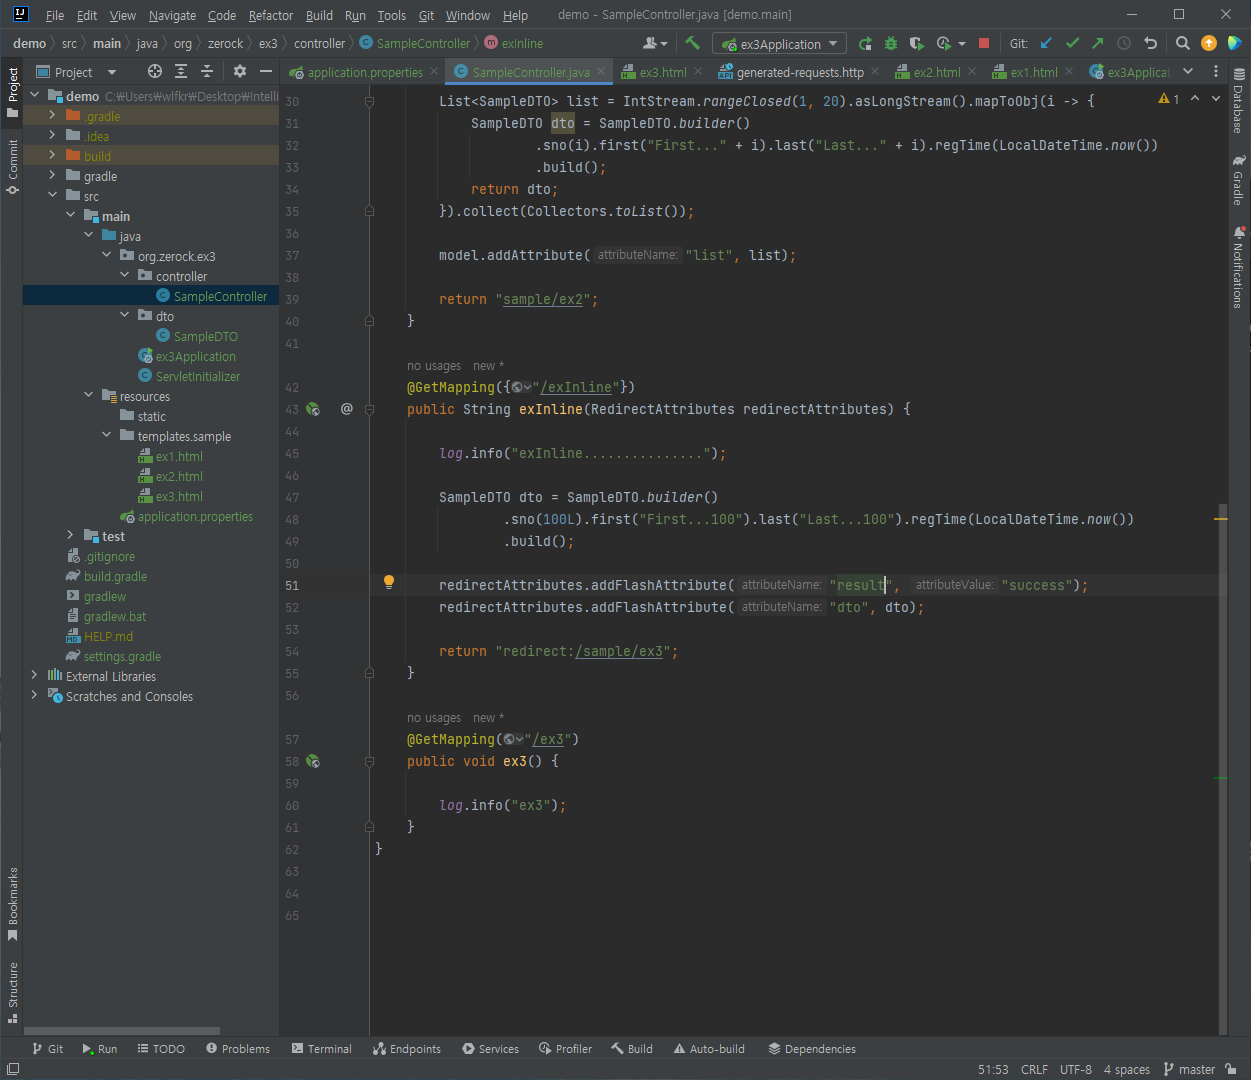Switch to the generated-requests.http editor tab

pos(799,72)
